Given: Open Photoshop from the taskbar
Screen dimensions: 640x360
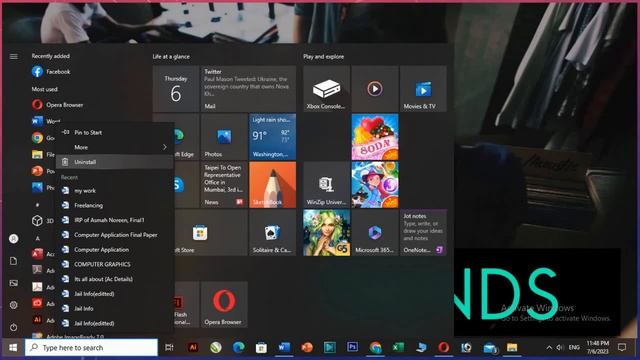Looking at the screenshot, I should click(x=352, y=347).
